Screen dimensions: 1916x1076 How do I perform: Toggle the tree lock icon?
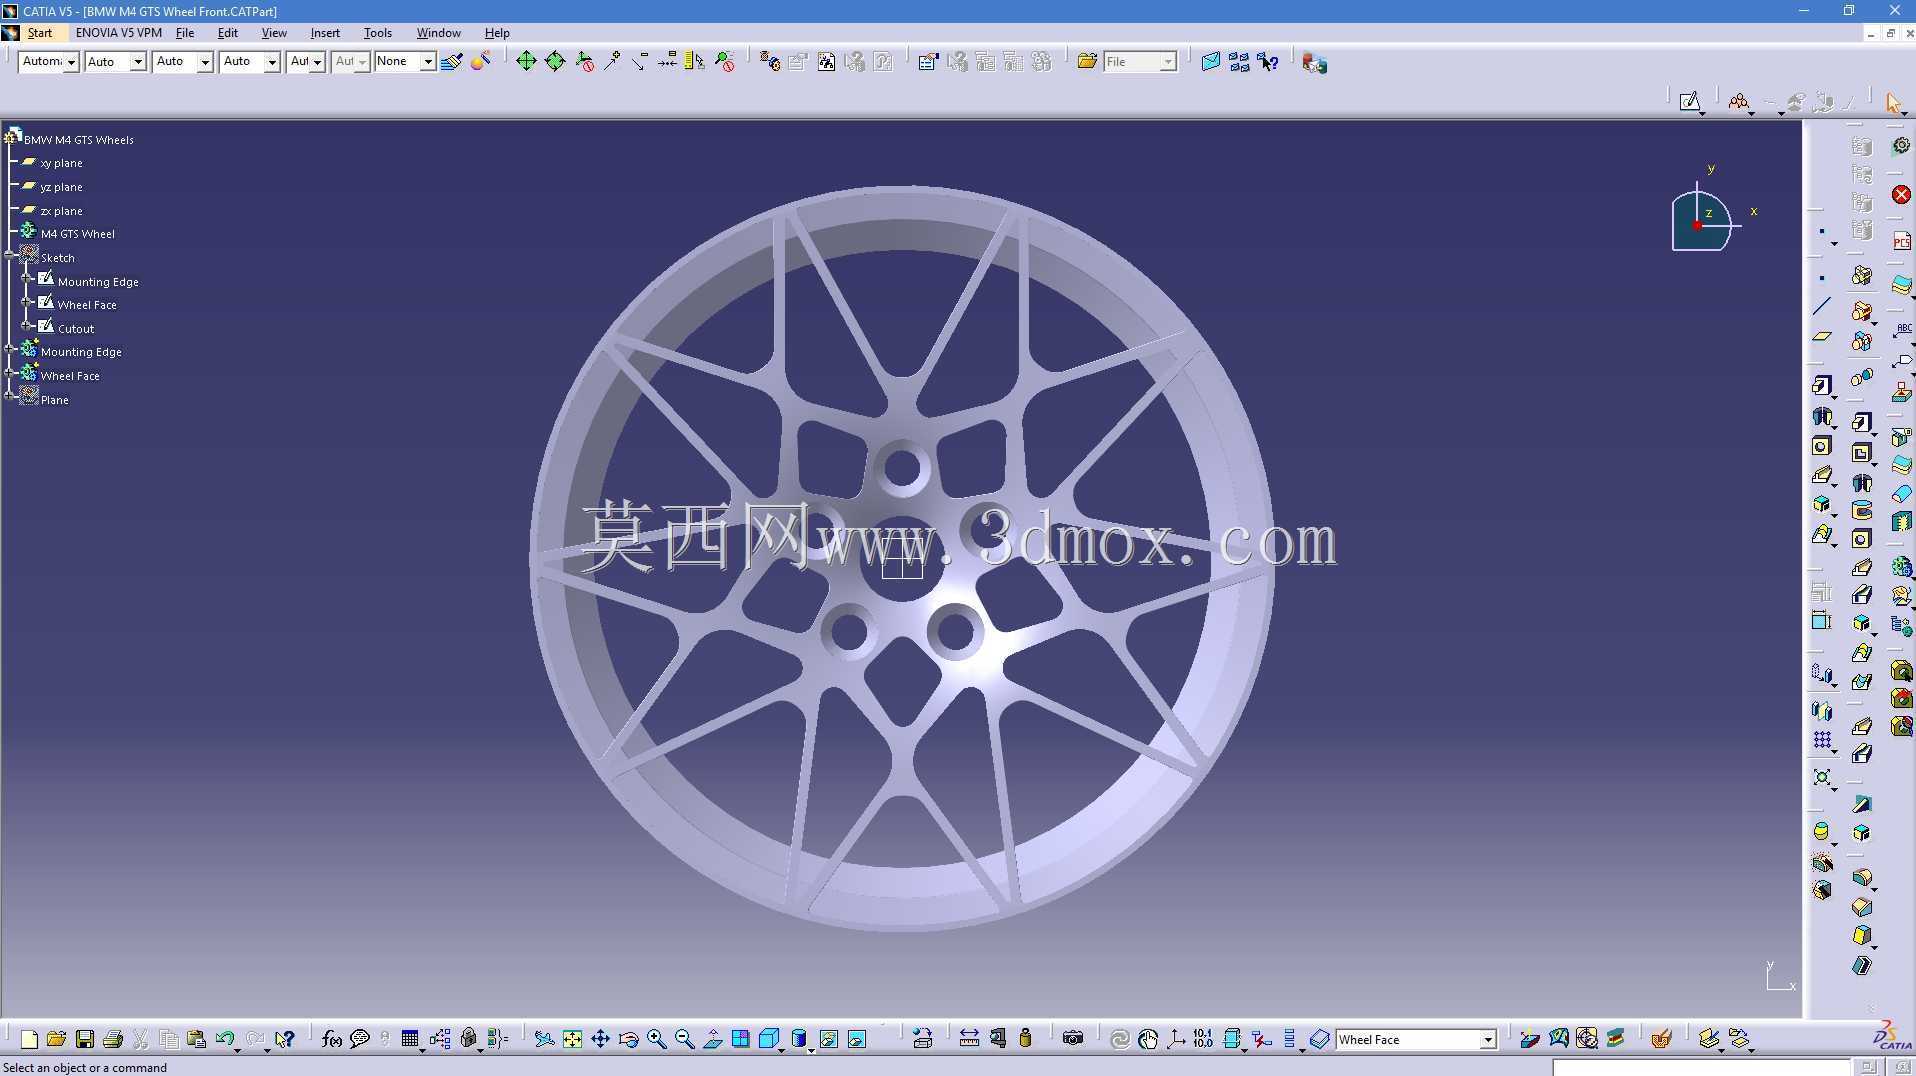[x=469, y=1039]
